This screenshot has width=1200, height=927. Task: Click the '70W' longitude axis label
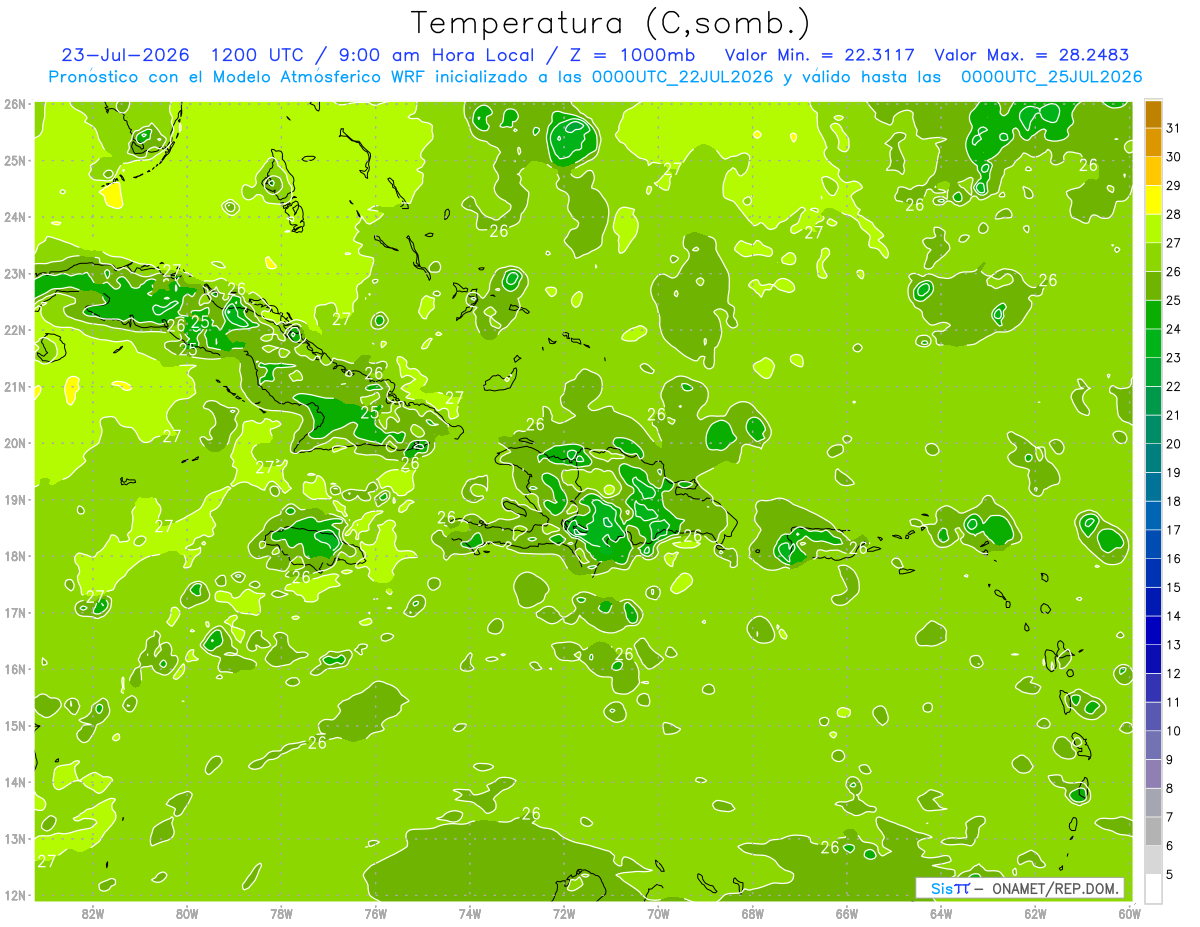pos(658,913)
